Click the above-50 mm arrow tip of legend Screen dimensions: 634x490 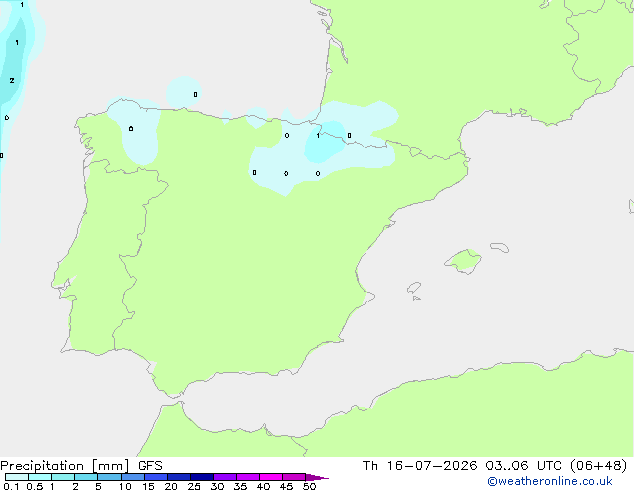pos(317,477)
